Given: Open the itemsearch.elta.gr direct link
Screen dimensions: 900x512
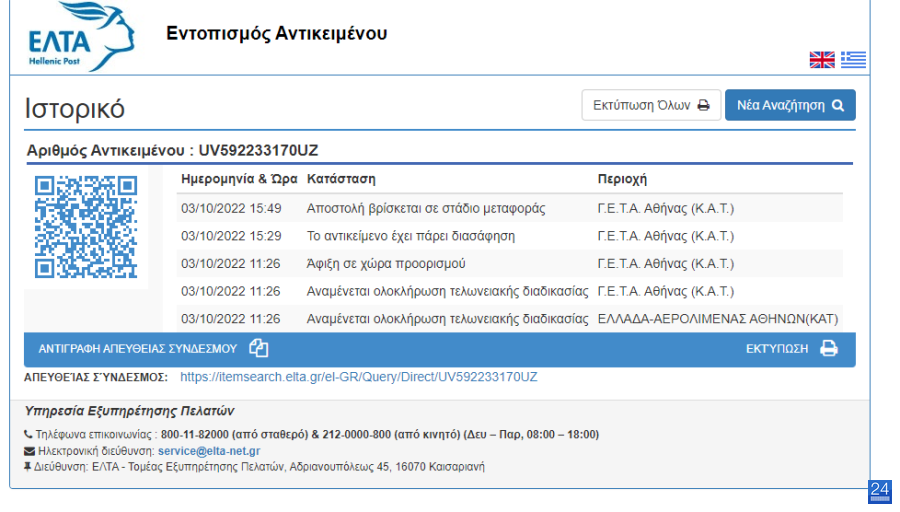Looking at the screenshot, I should tap(359, 377).
